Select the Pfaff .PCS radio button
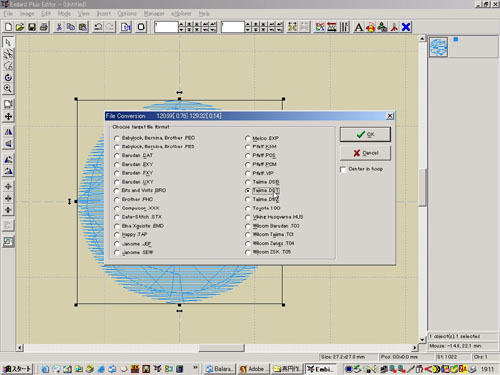 (x=248, y=156)
